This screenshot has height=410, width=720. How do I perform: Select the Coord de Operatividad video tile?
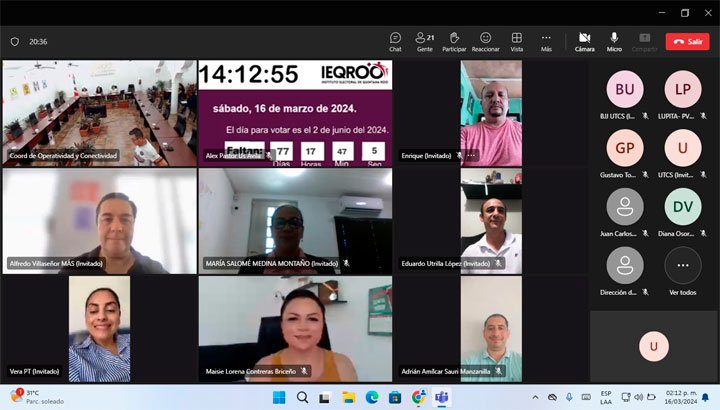pyautogui.click(x=99, y=113)
